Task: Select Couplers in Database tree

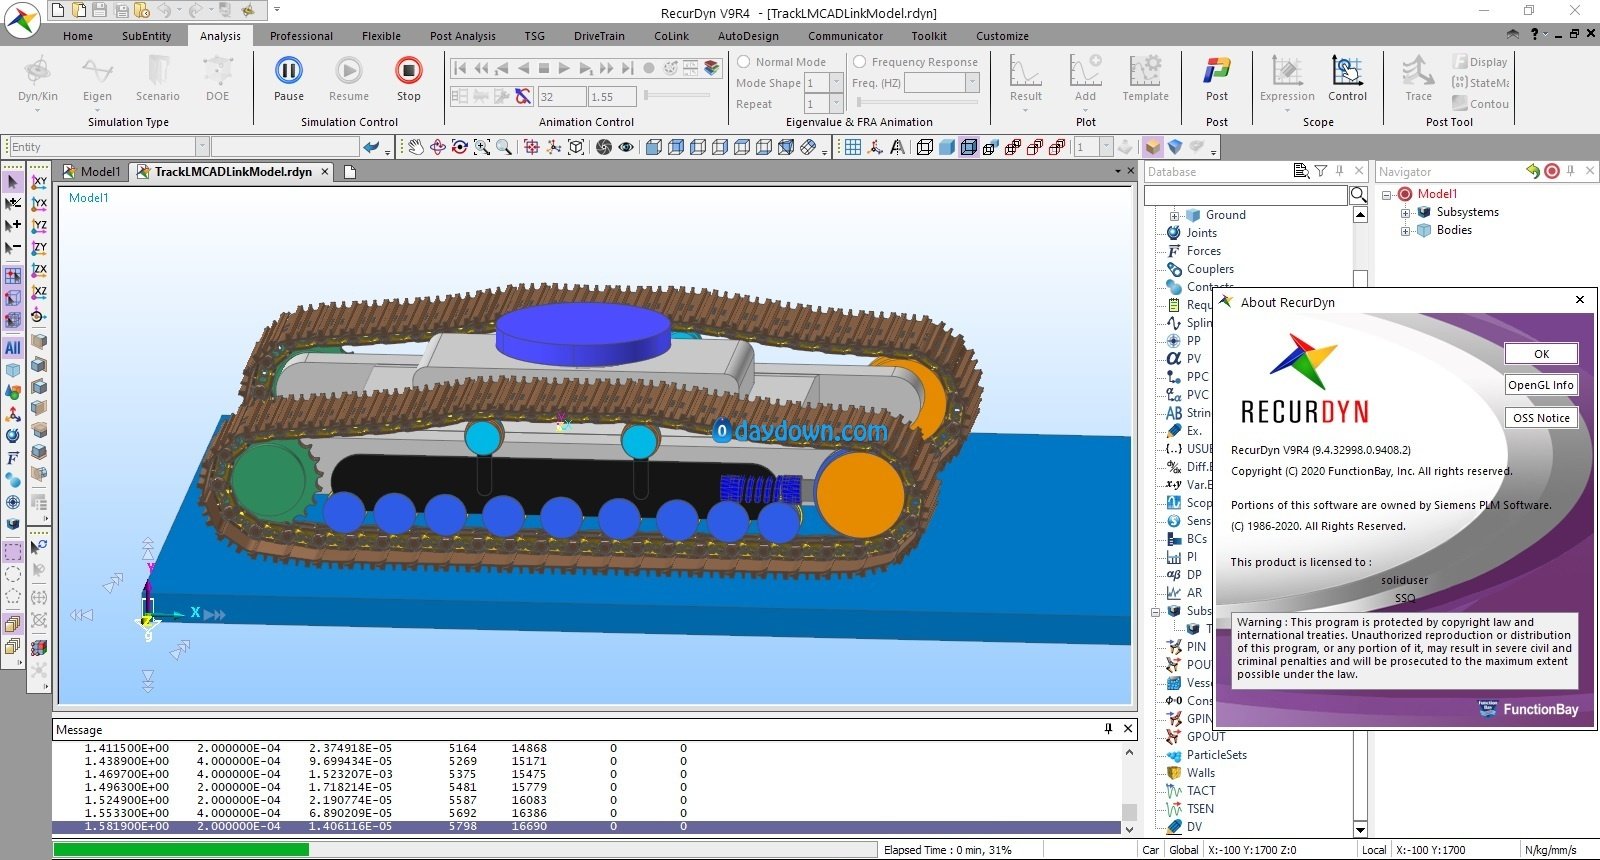Action: click(1210, 269)
